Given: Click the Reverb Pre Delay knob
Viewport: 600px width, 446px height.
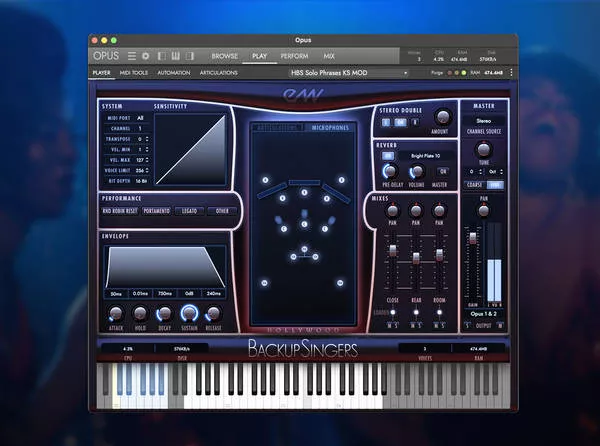Looking at the screenshot, I should (x=392, y=170).
